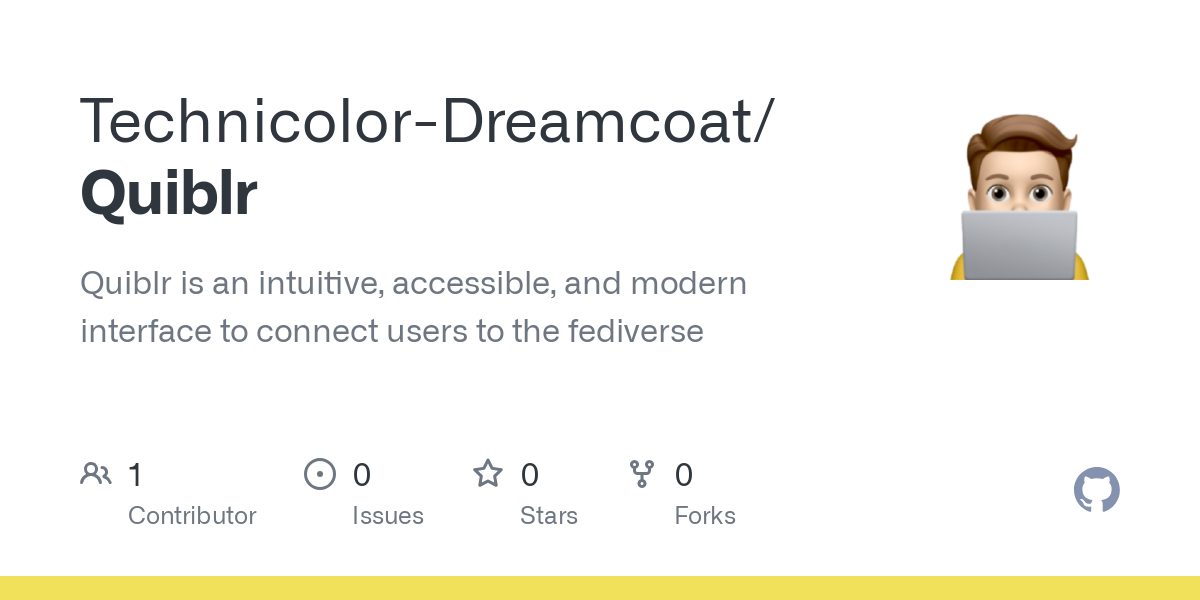Select the Contributor label
Image resolution: width=1200 pixels, height=600 pixels.
tap(192, 516)
